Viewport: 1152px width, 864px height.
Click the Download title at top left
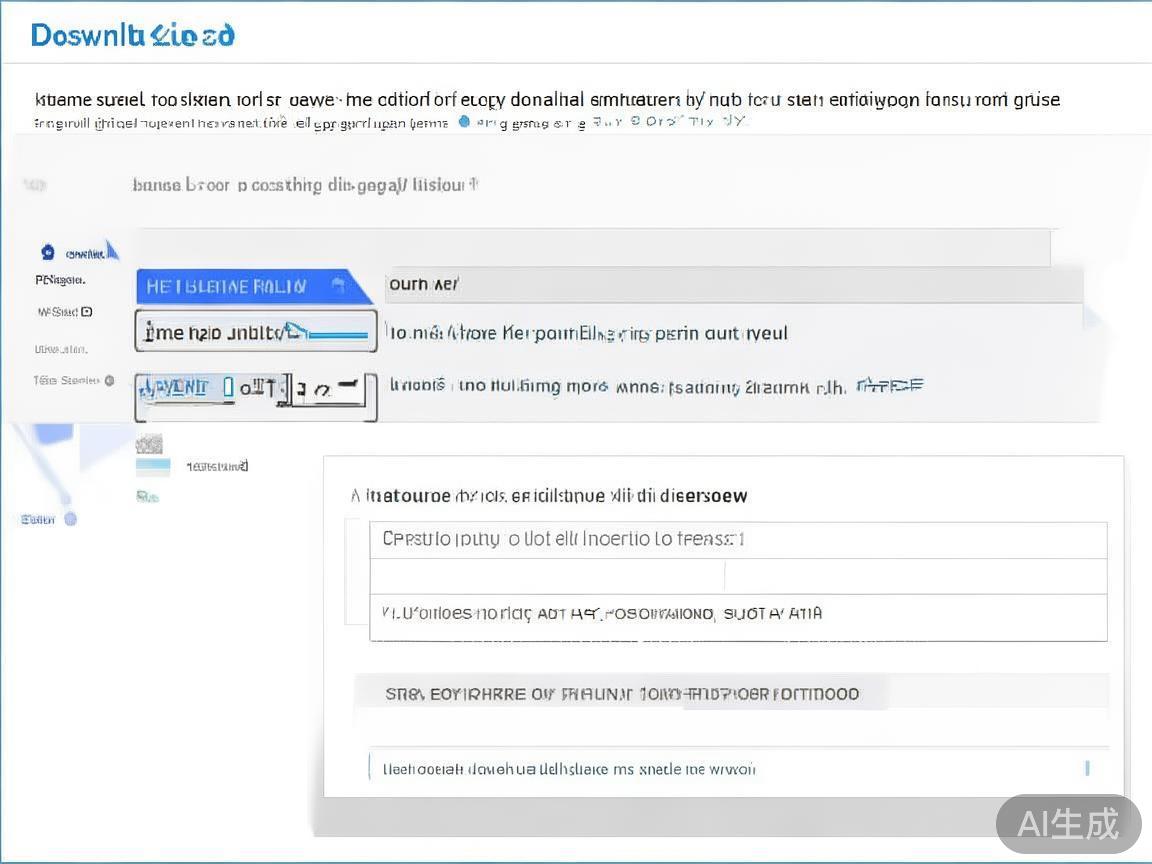(x=133, y=36)
